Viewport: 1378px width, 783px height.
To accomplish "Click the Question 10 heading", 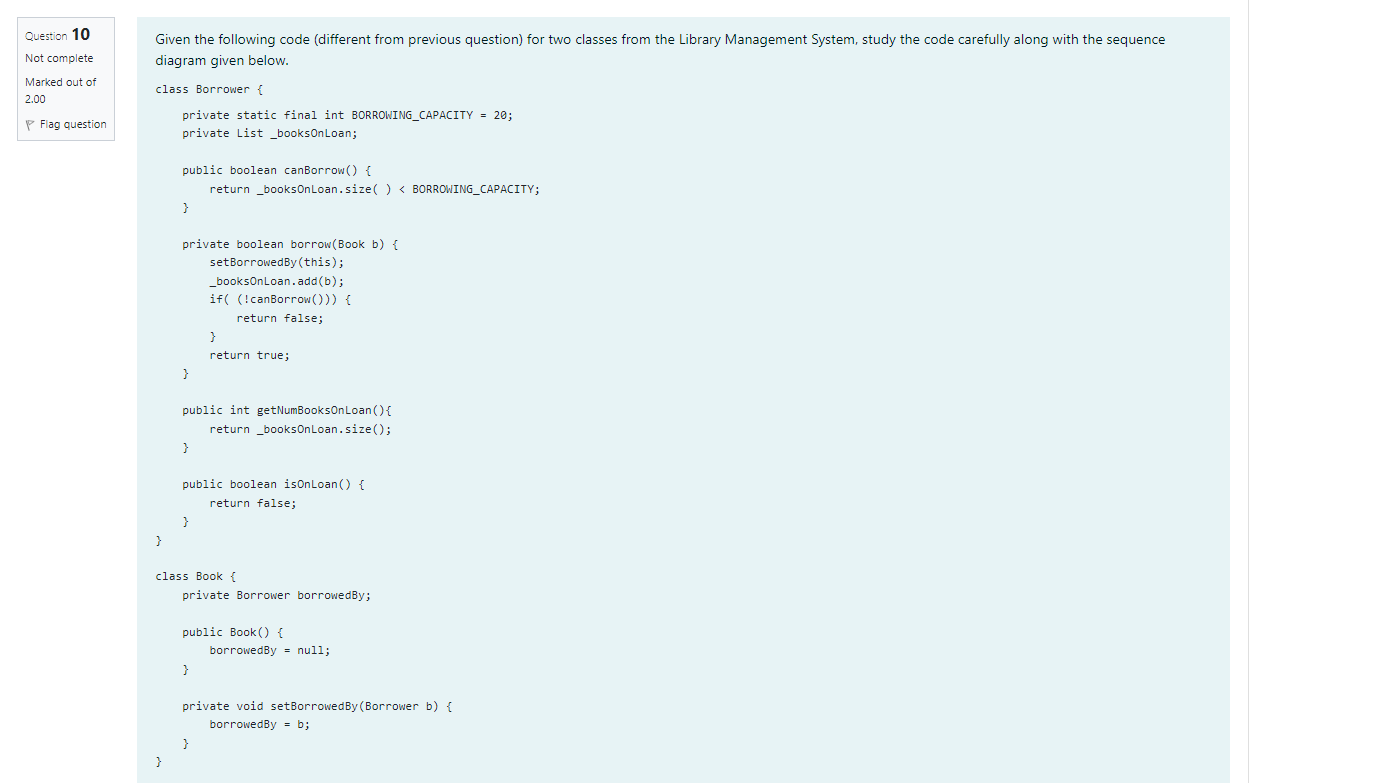I will 56,34.
